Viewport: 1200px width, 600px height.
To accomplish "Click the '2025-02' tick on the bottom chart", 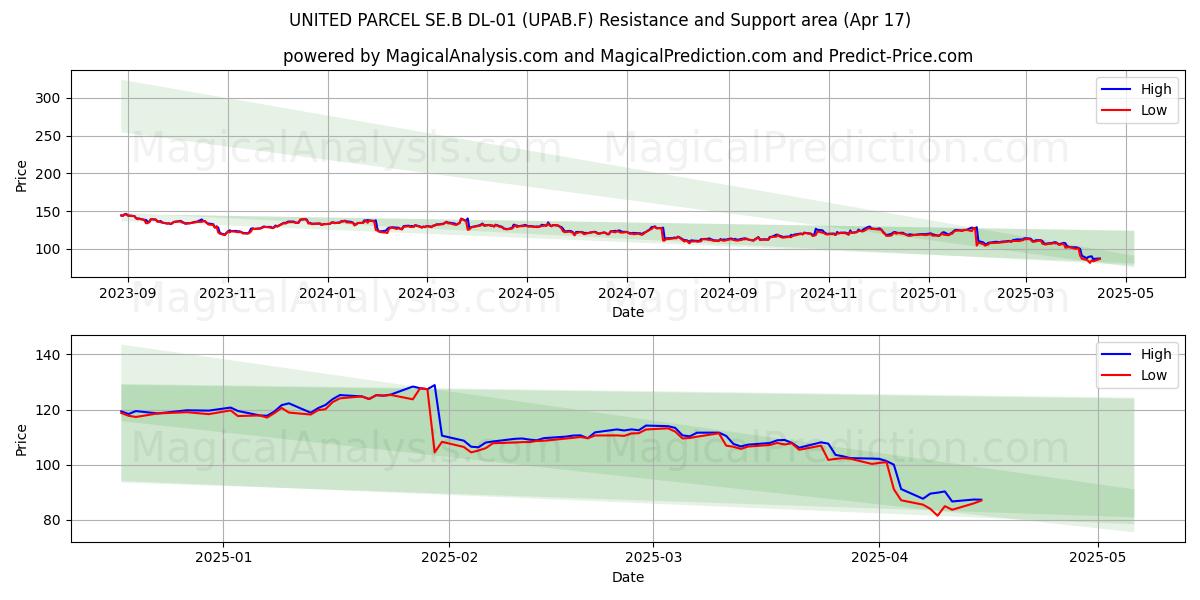I will click(449, 559).
